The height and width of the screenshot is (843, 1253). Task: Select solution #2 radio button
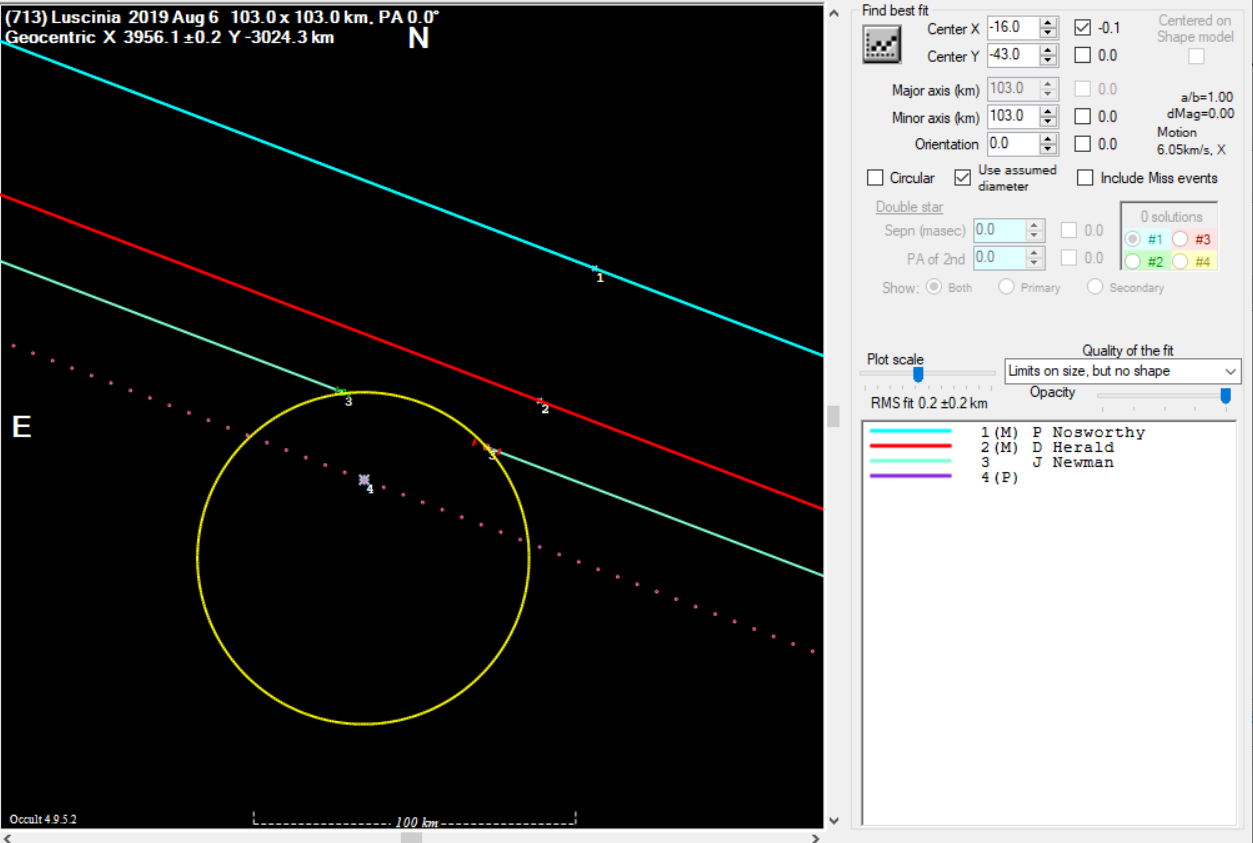(x=1133, y=262)
